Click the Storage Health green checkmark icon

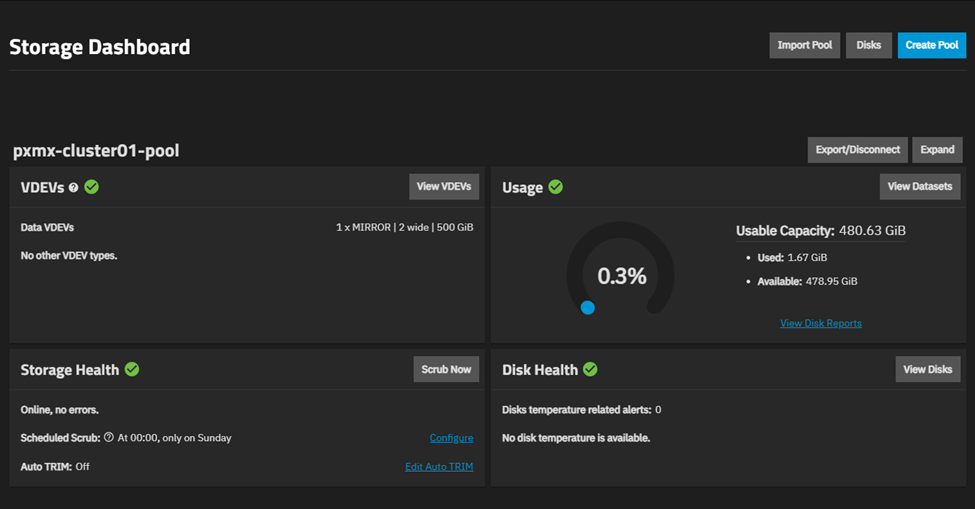[x=132, y=369]
